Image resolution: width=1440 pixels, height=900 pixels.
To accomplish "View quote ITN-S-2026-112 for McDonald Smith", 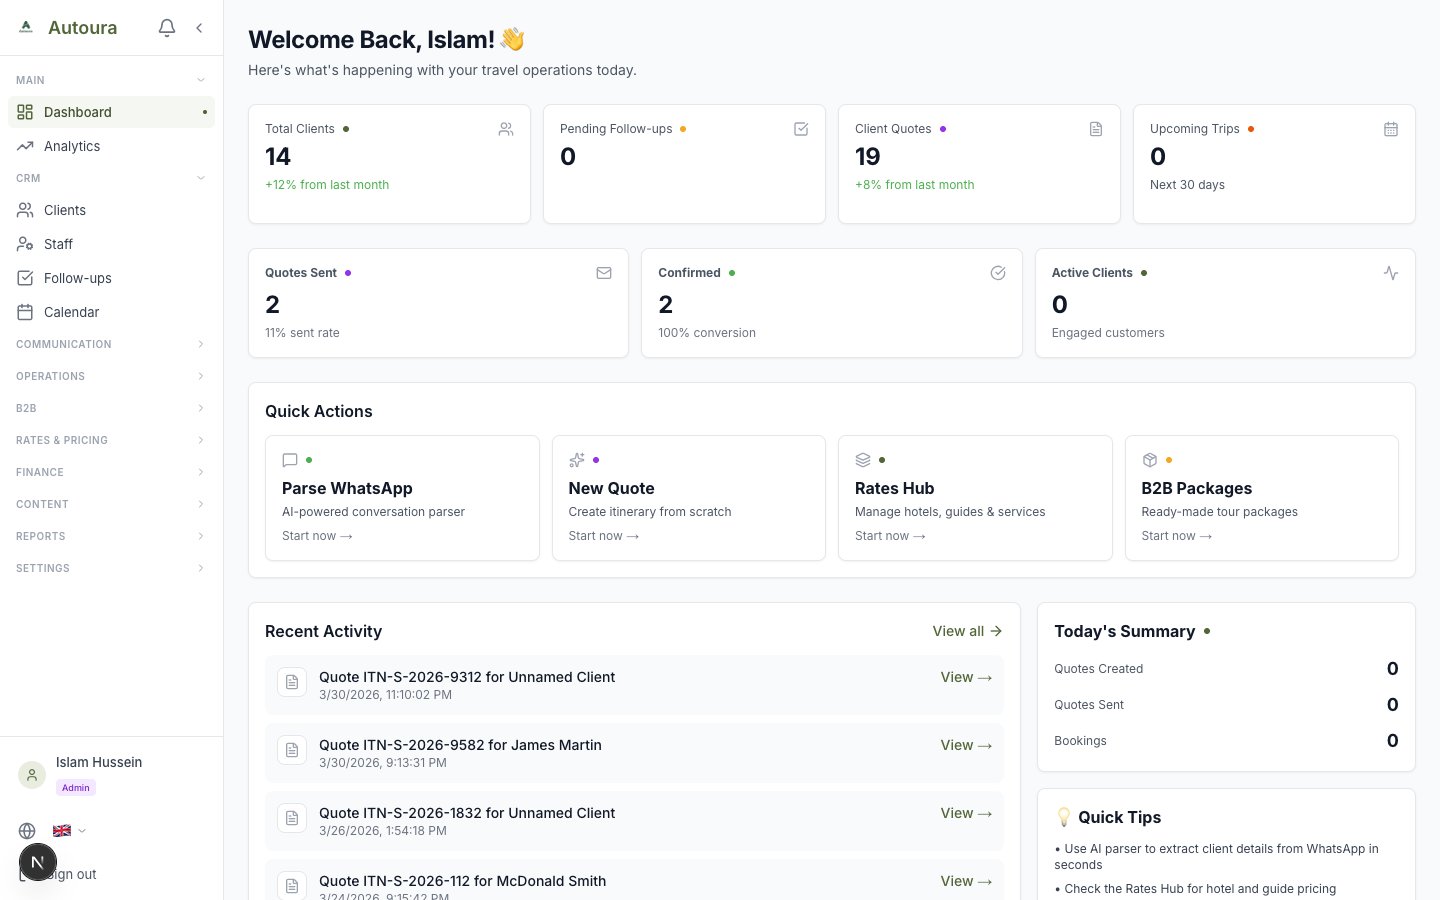I will pos(966,881).
